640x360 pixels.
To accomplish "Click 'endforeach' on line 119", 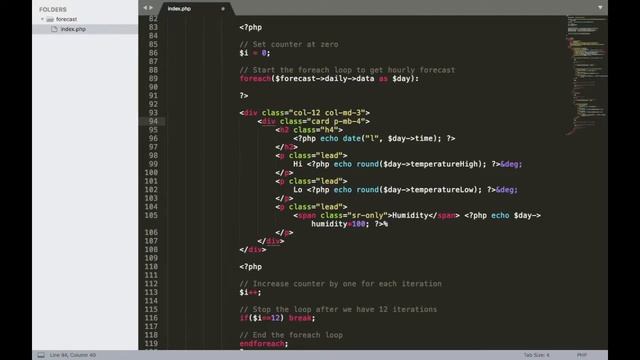I will click(262, 344).
